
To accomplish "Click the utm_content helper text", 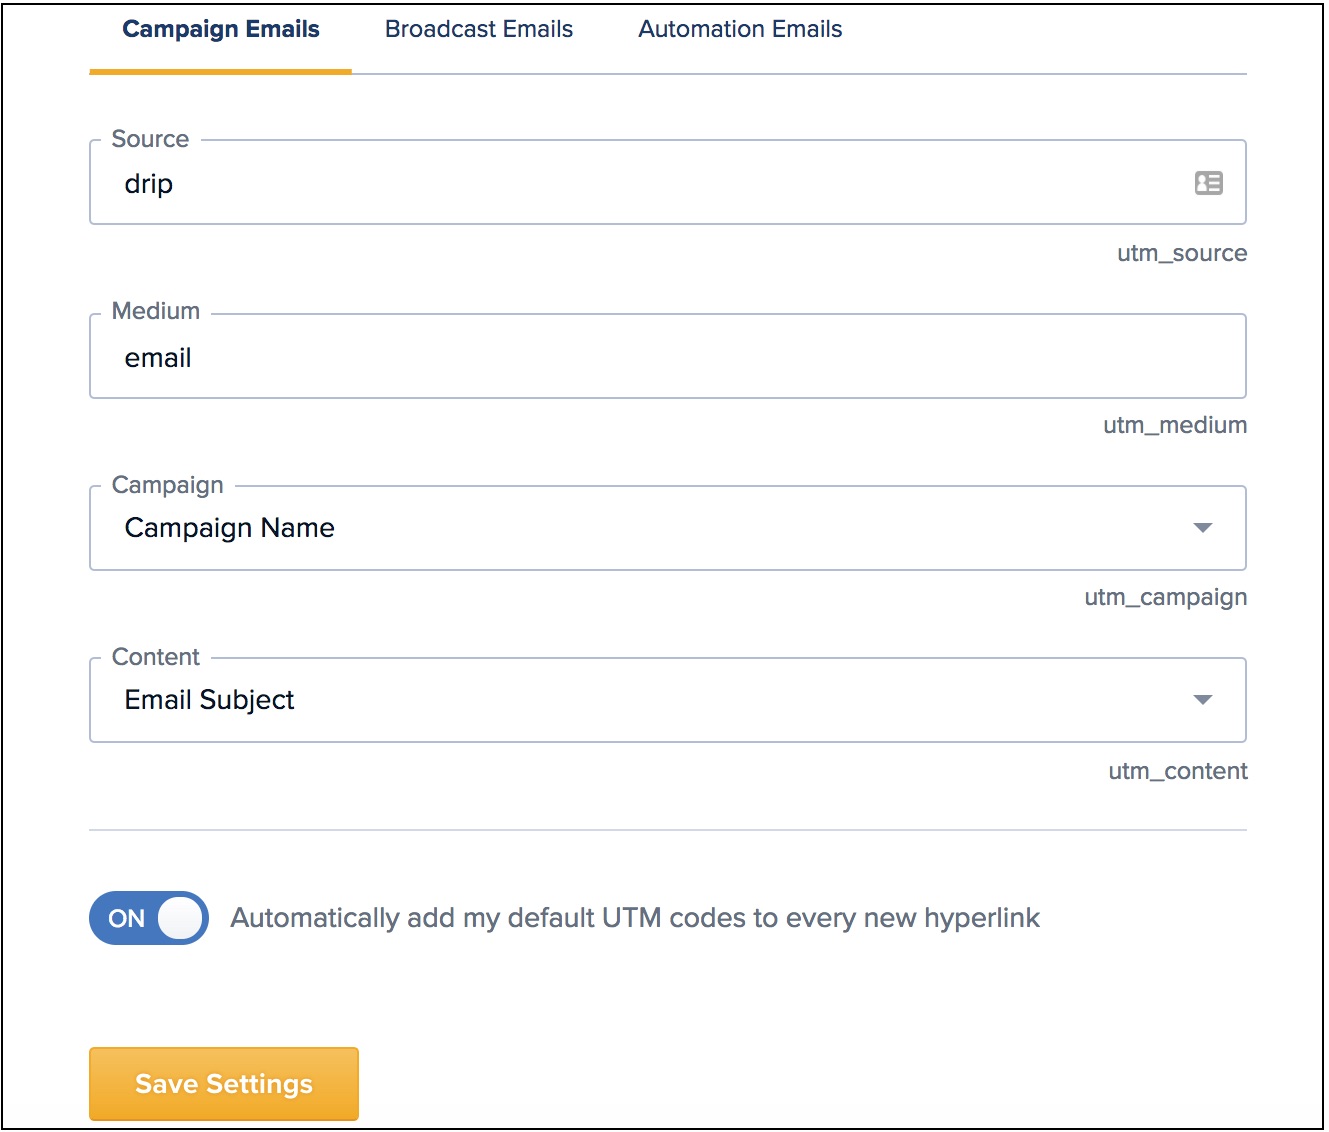I will coord(1177,771).
